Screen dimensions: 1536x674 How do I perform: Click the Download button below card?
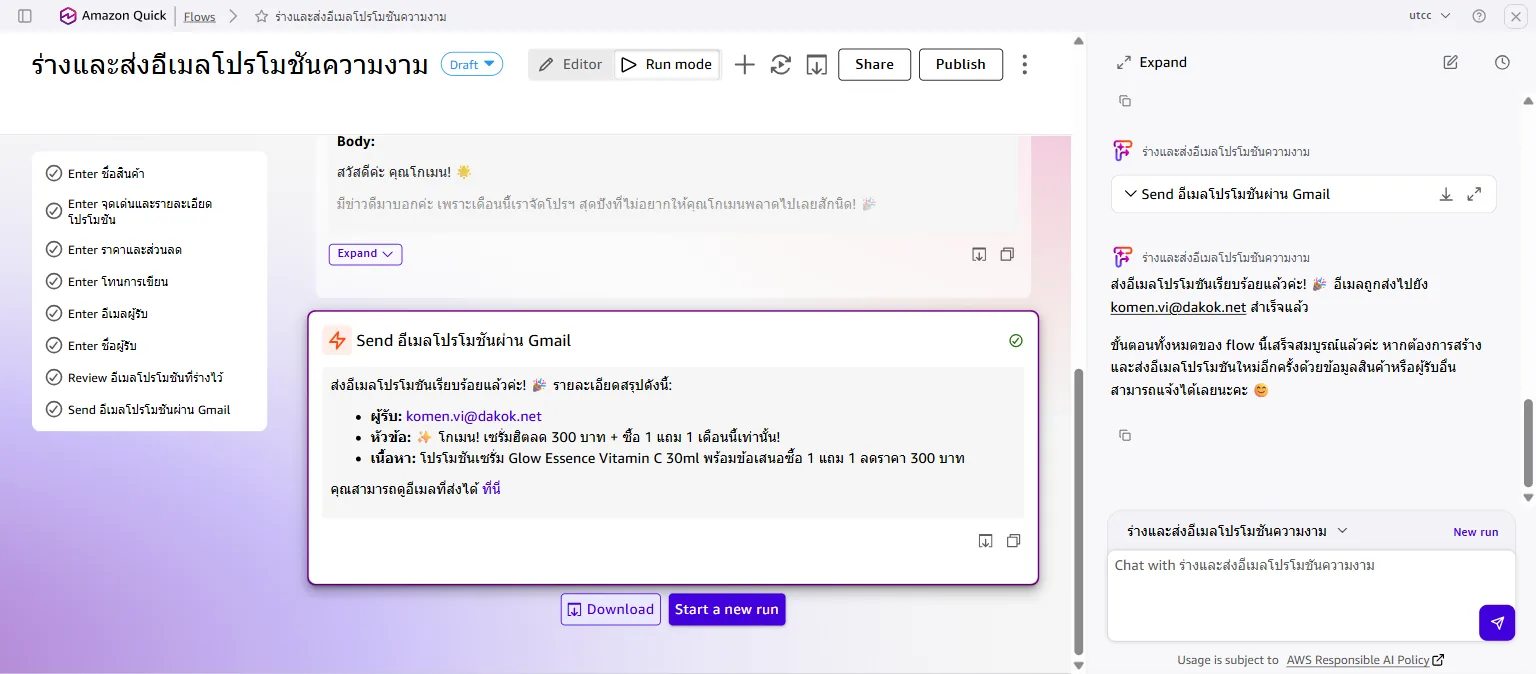tap(611, 609)
